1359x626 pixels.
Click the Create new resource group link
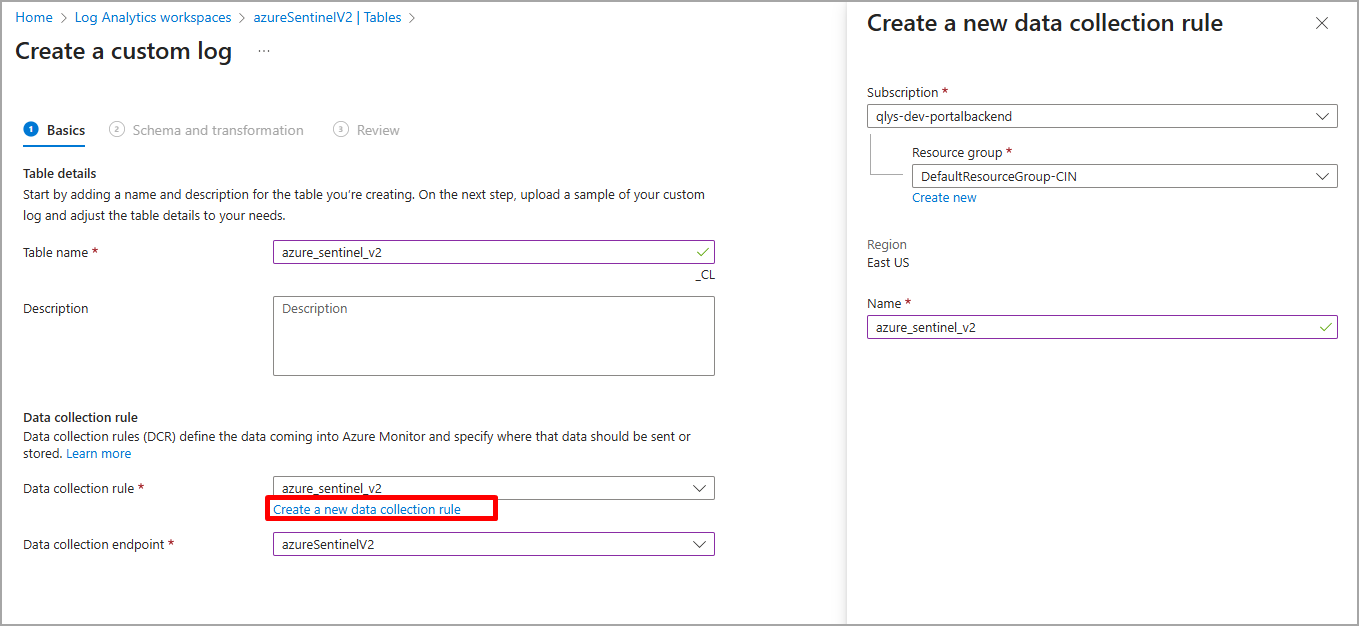coord(944,198)
